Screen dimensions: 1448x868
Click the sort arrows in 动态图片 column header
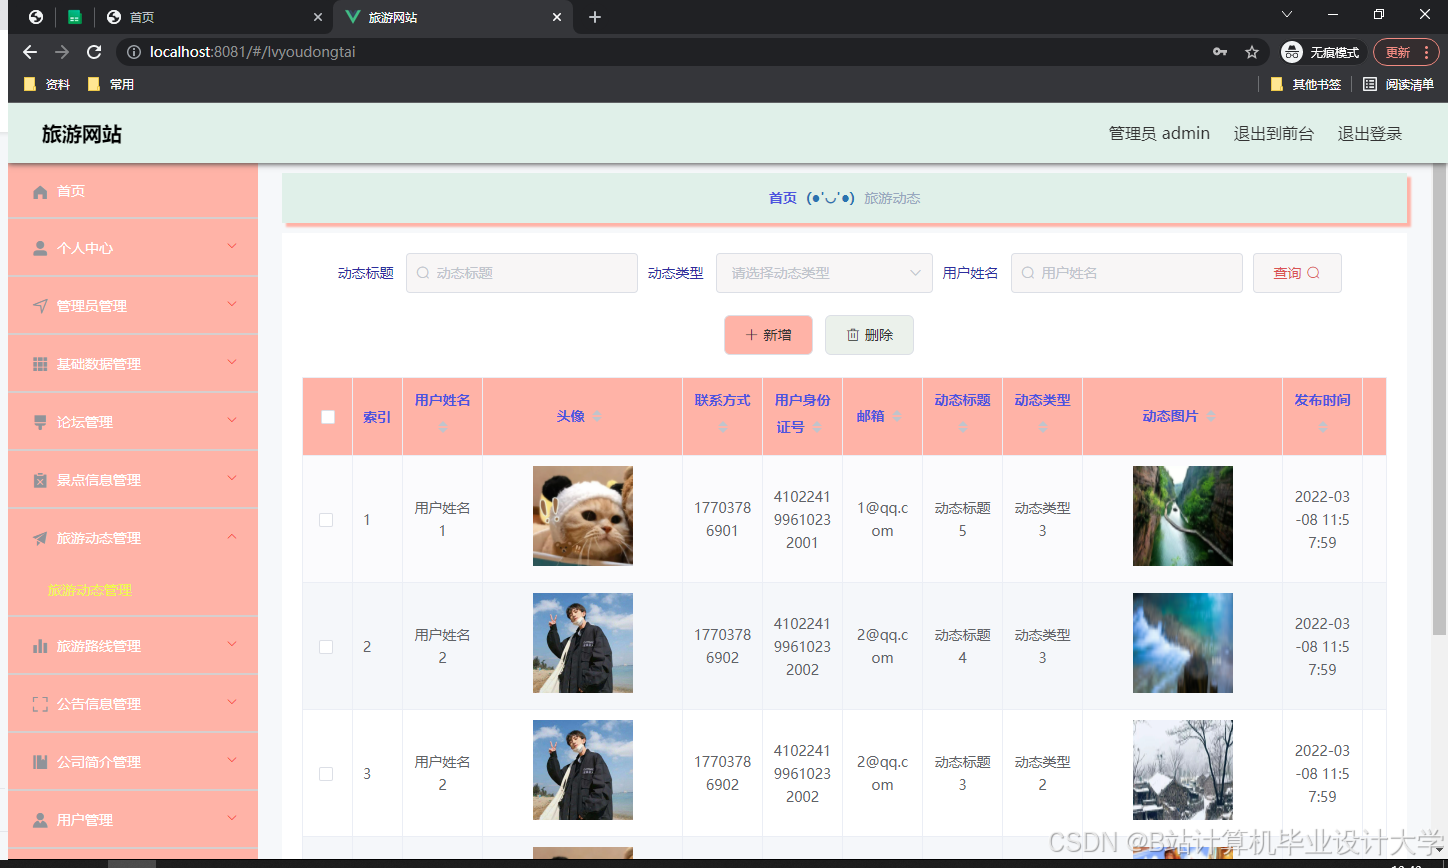click(x=1210, y=416)
